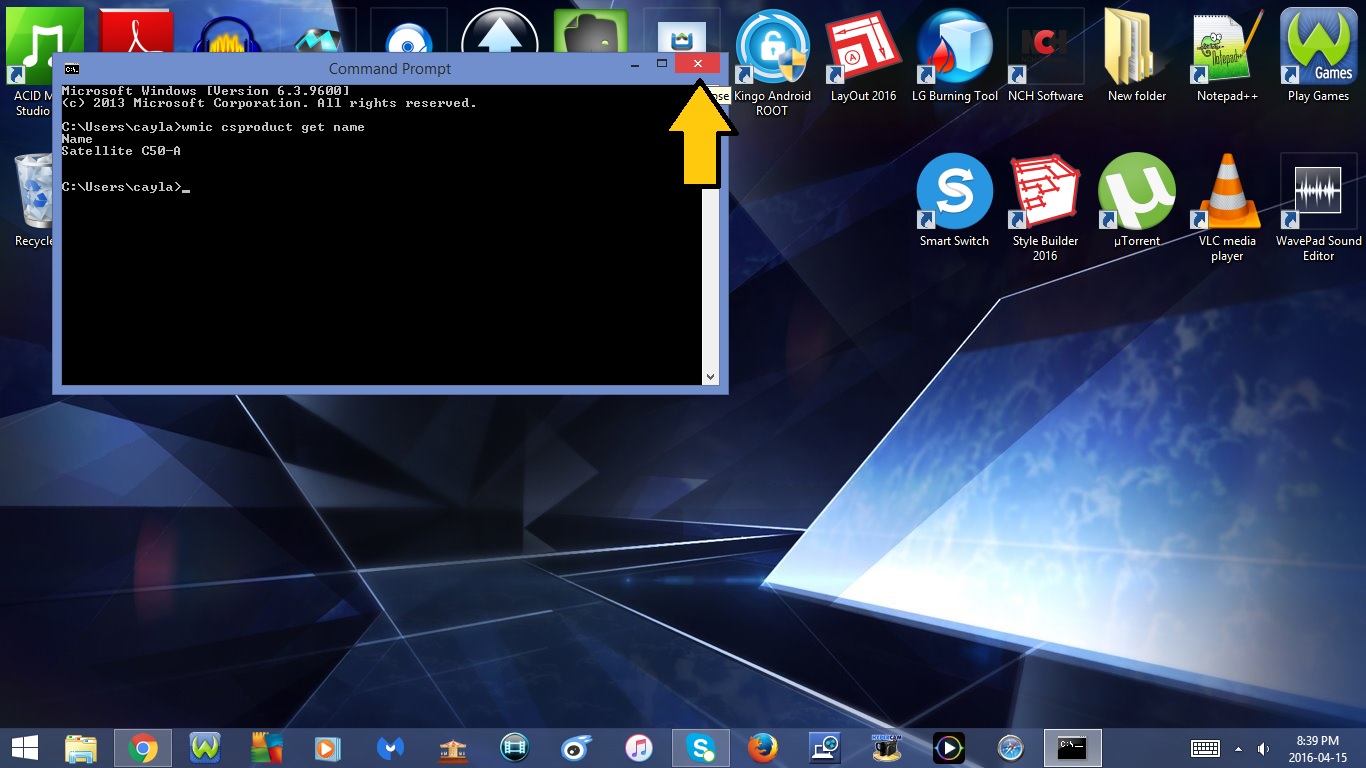Click the green W games taskbar icon

205,748
